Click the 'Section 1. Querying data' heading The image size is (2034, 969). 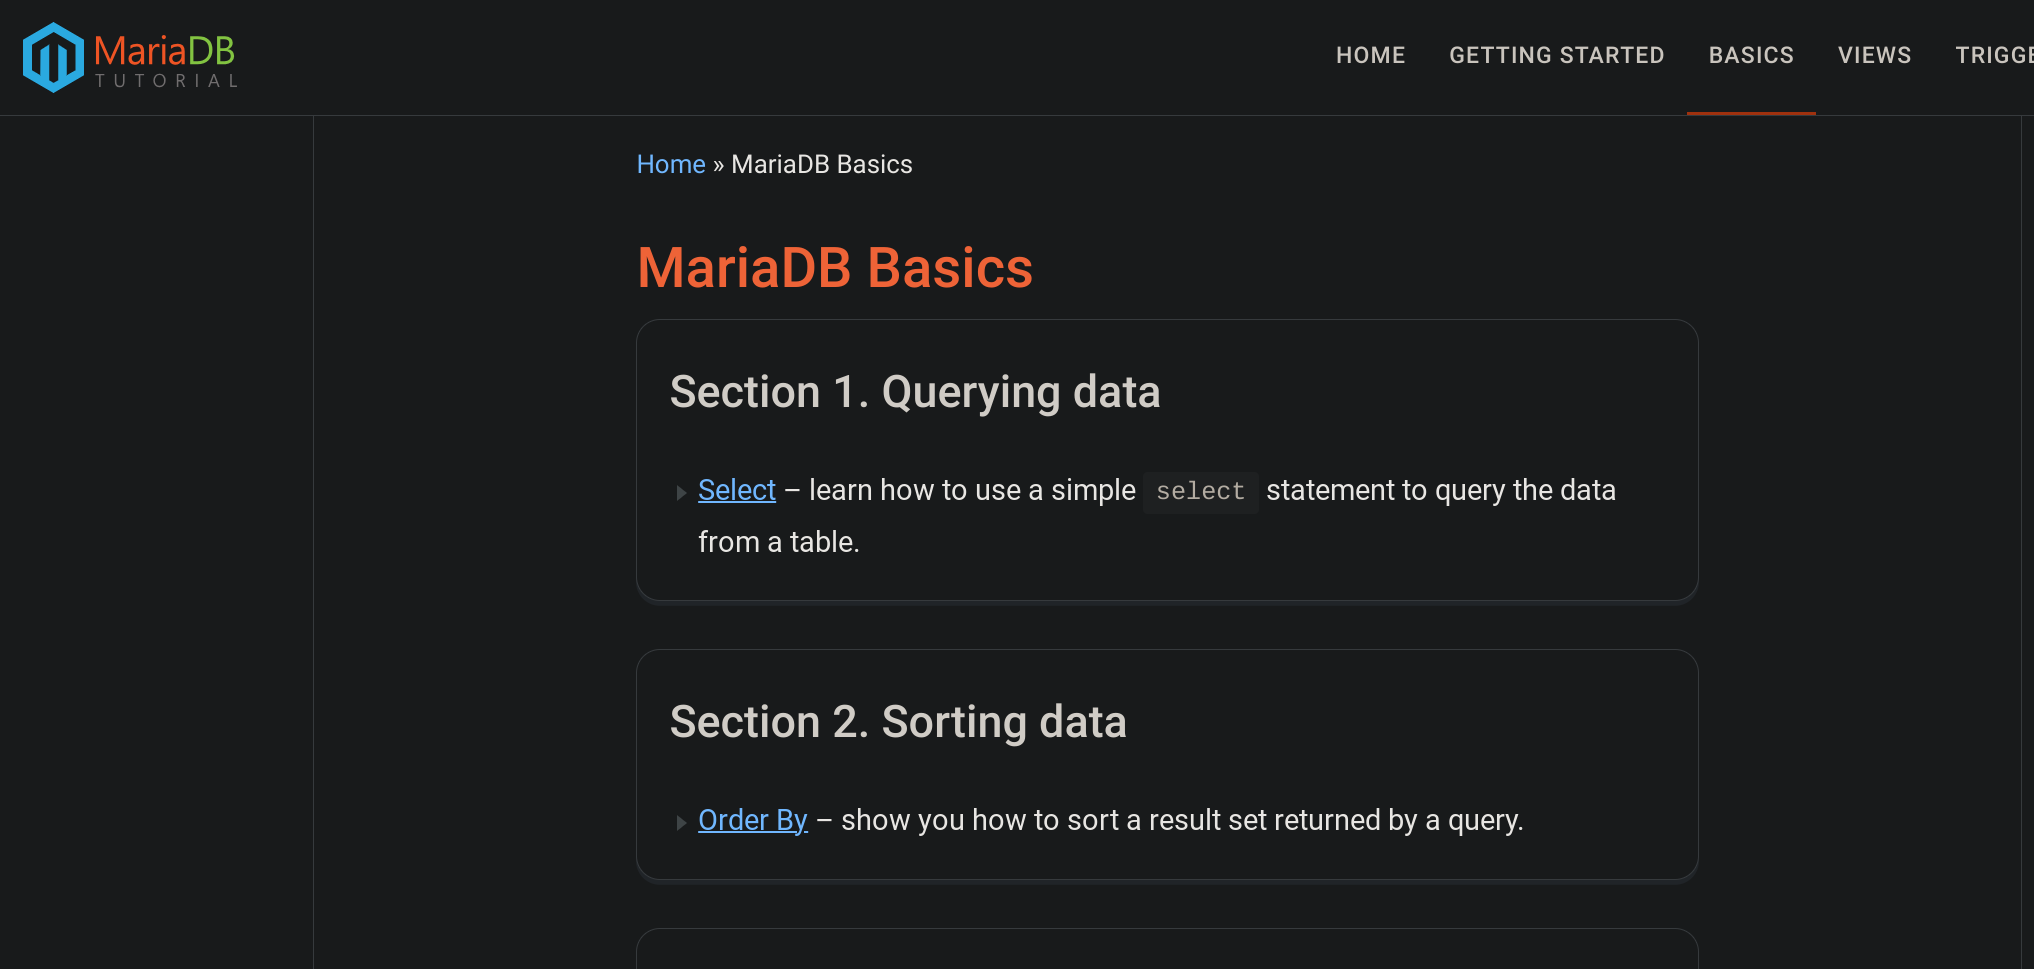[x=915, y=392]
